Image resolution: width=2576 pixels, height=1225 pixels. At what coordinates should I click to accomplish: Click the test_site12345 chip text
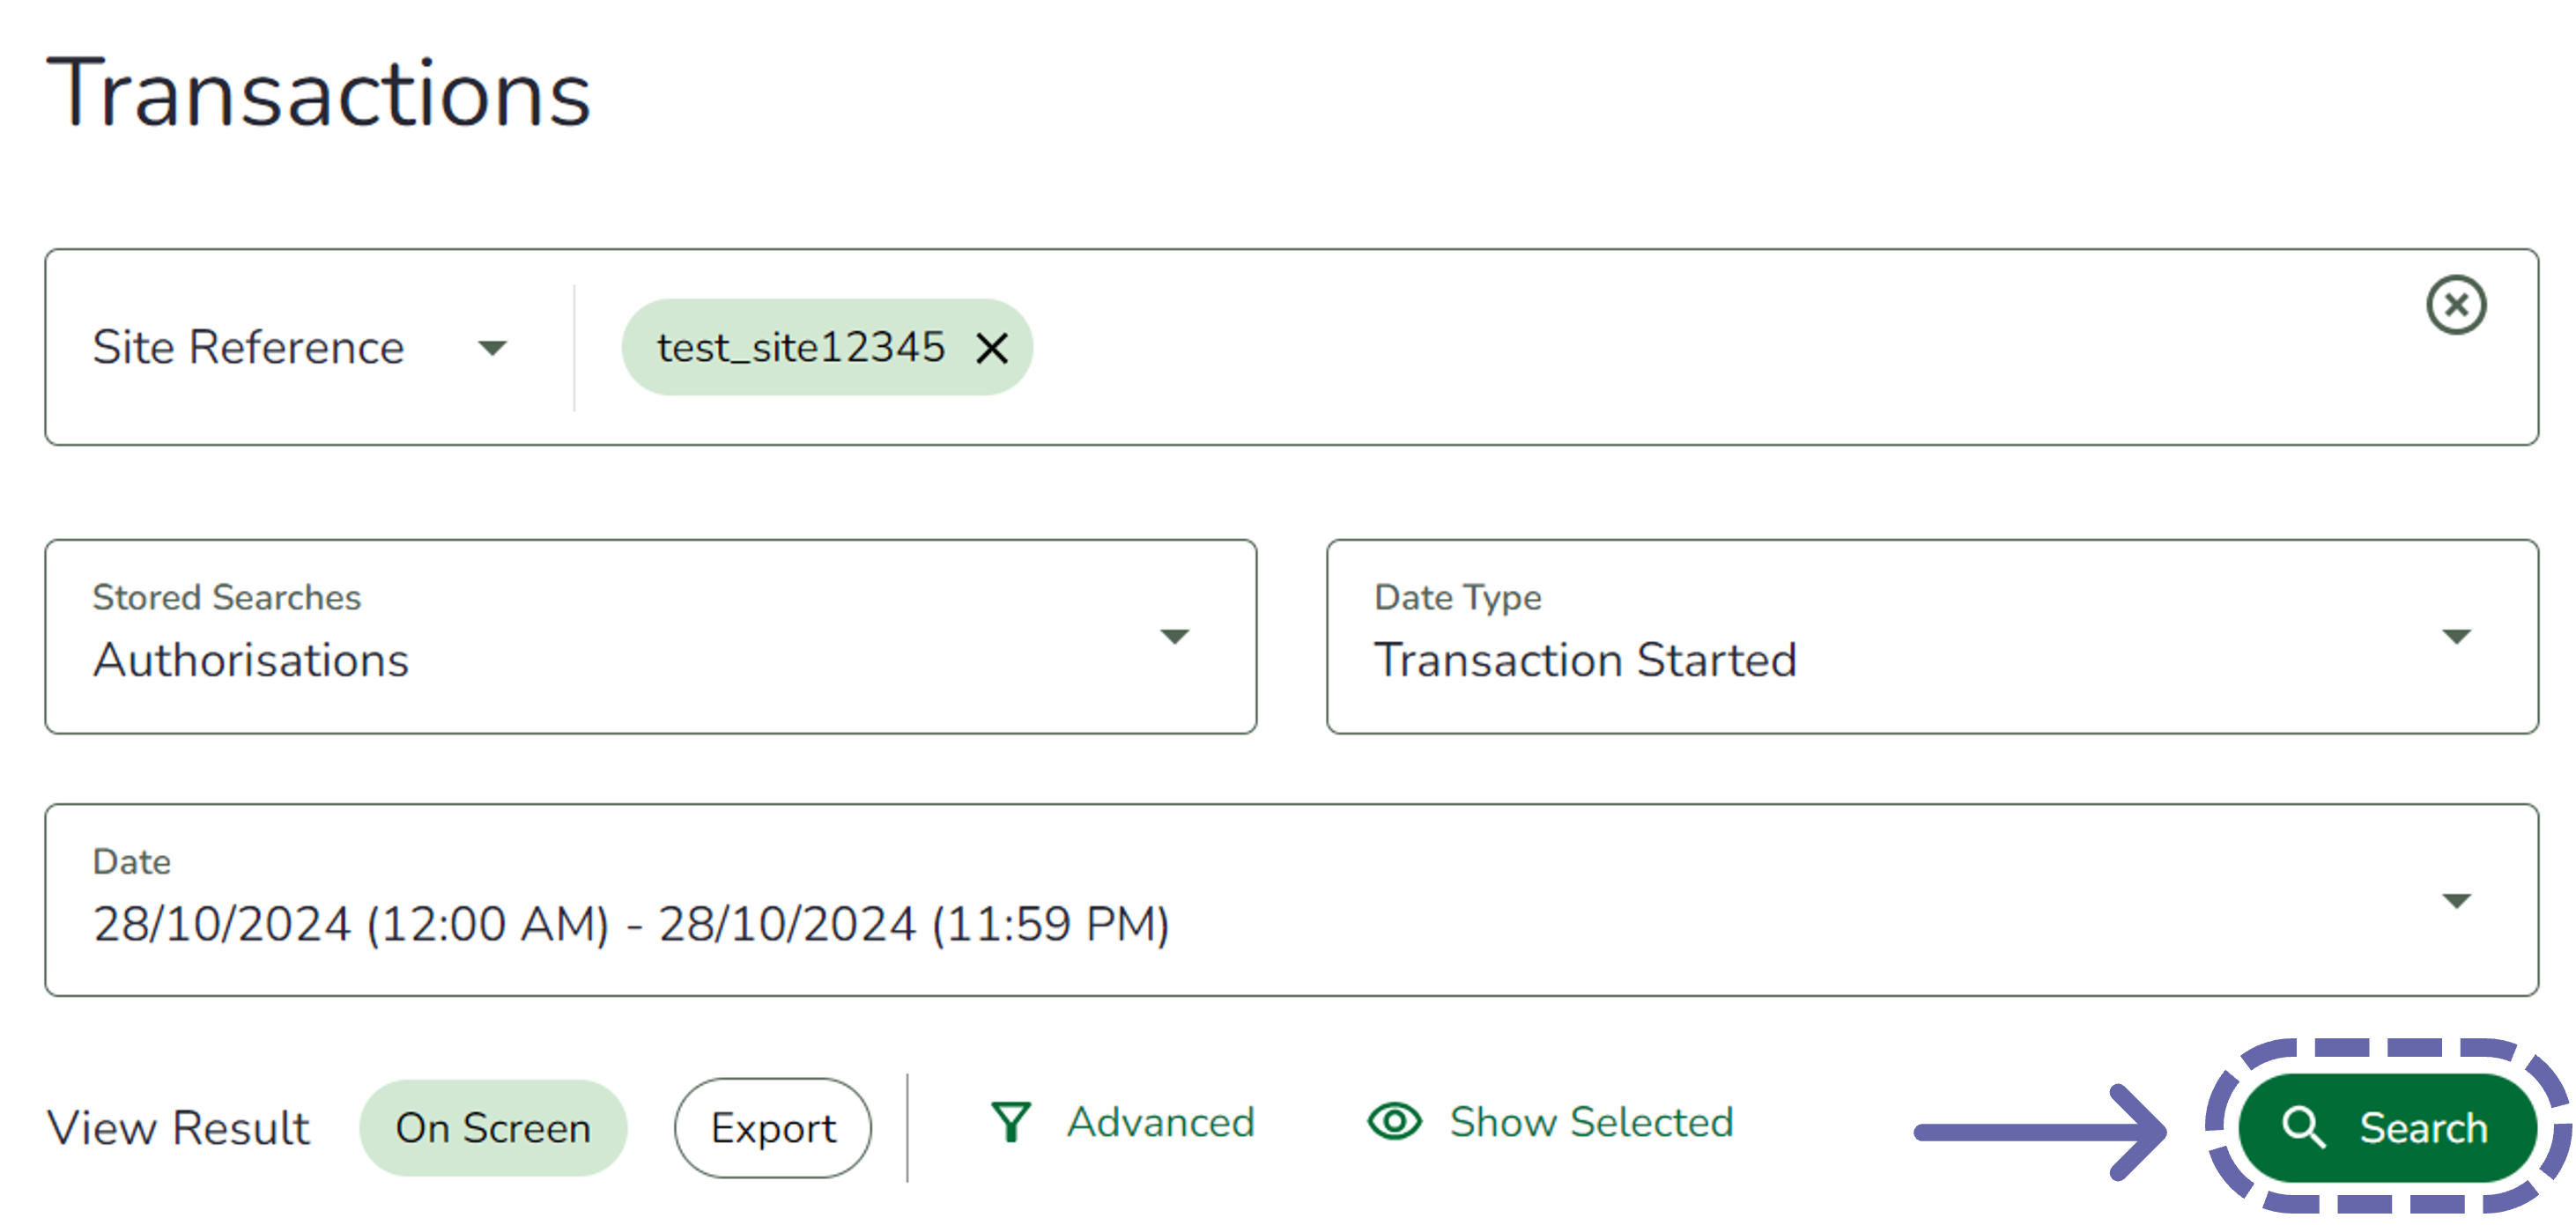point(800,348)
